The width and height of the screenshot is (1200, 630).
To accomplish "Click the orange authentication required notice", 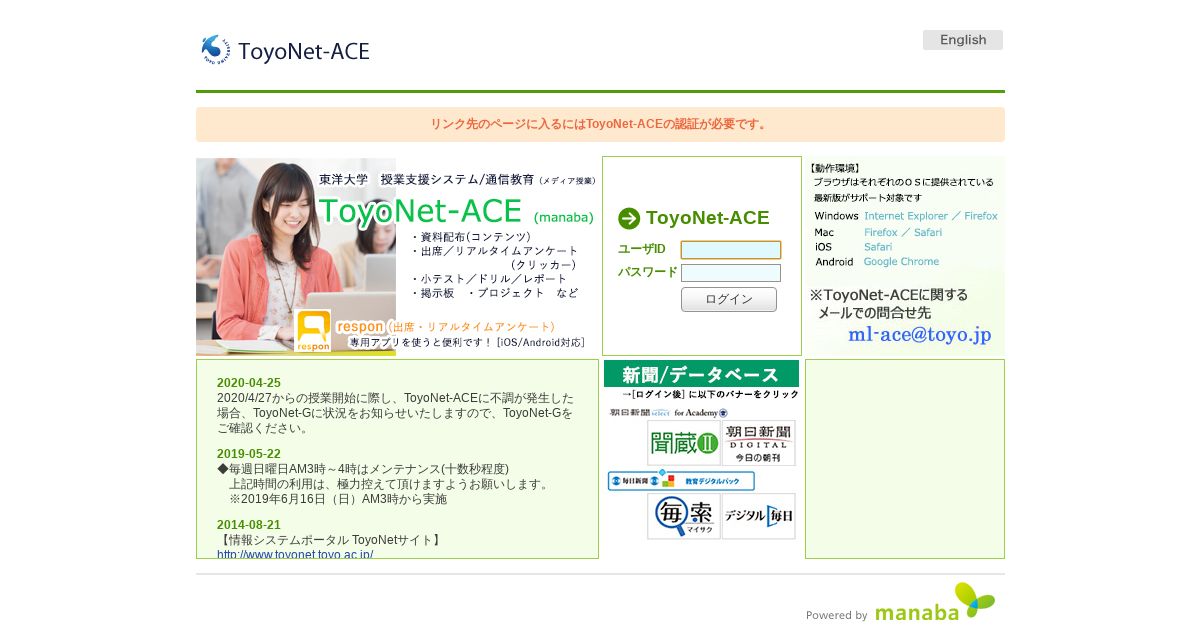I will pyautogui.click(x=600, y=124).
